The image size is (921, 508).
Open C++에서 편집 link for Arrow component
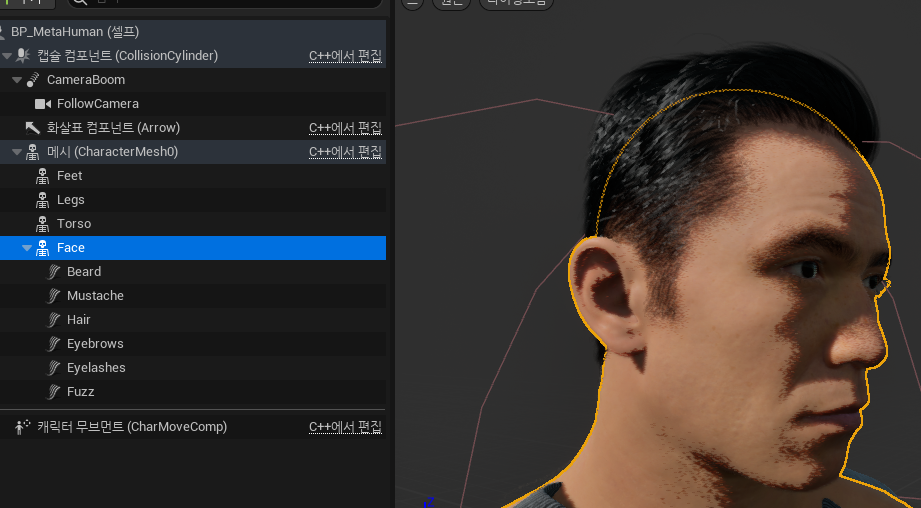(x=345, y=128)
